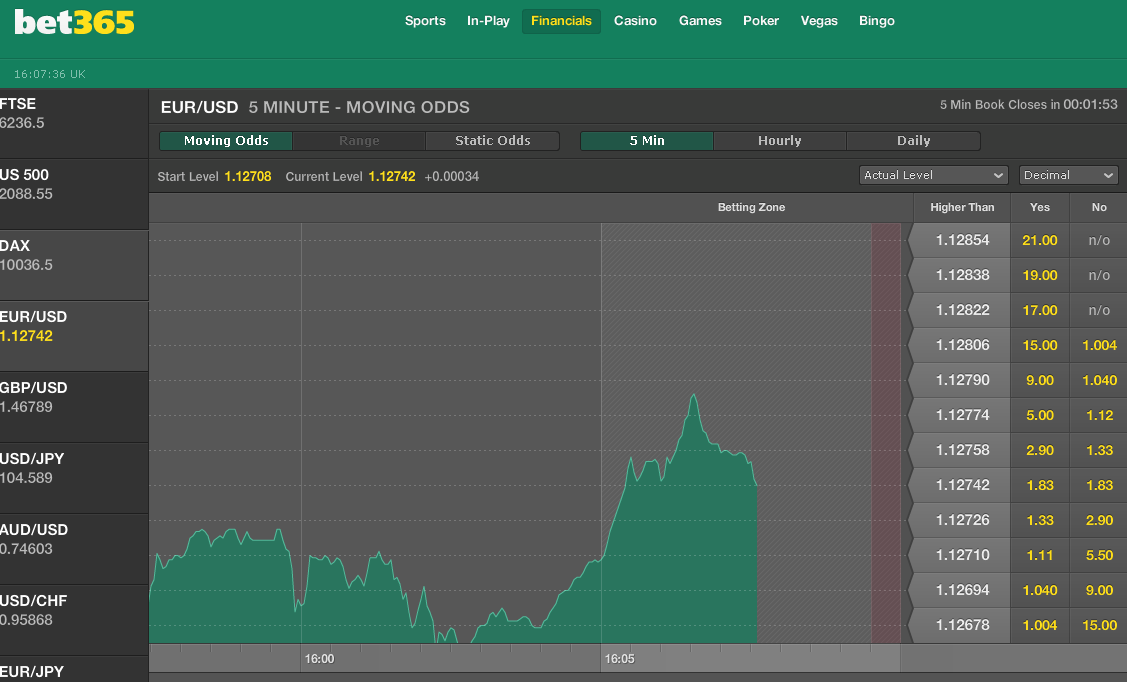1127x682 pixels.
Task: Bet Yes at 1.11 for 1.12710
Action: click(x=1039, y=556)
